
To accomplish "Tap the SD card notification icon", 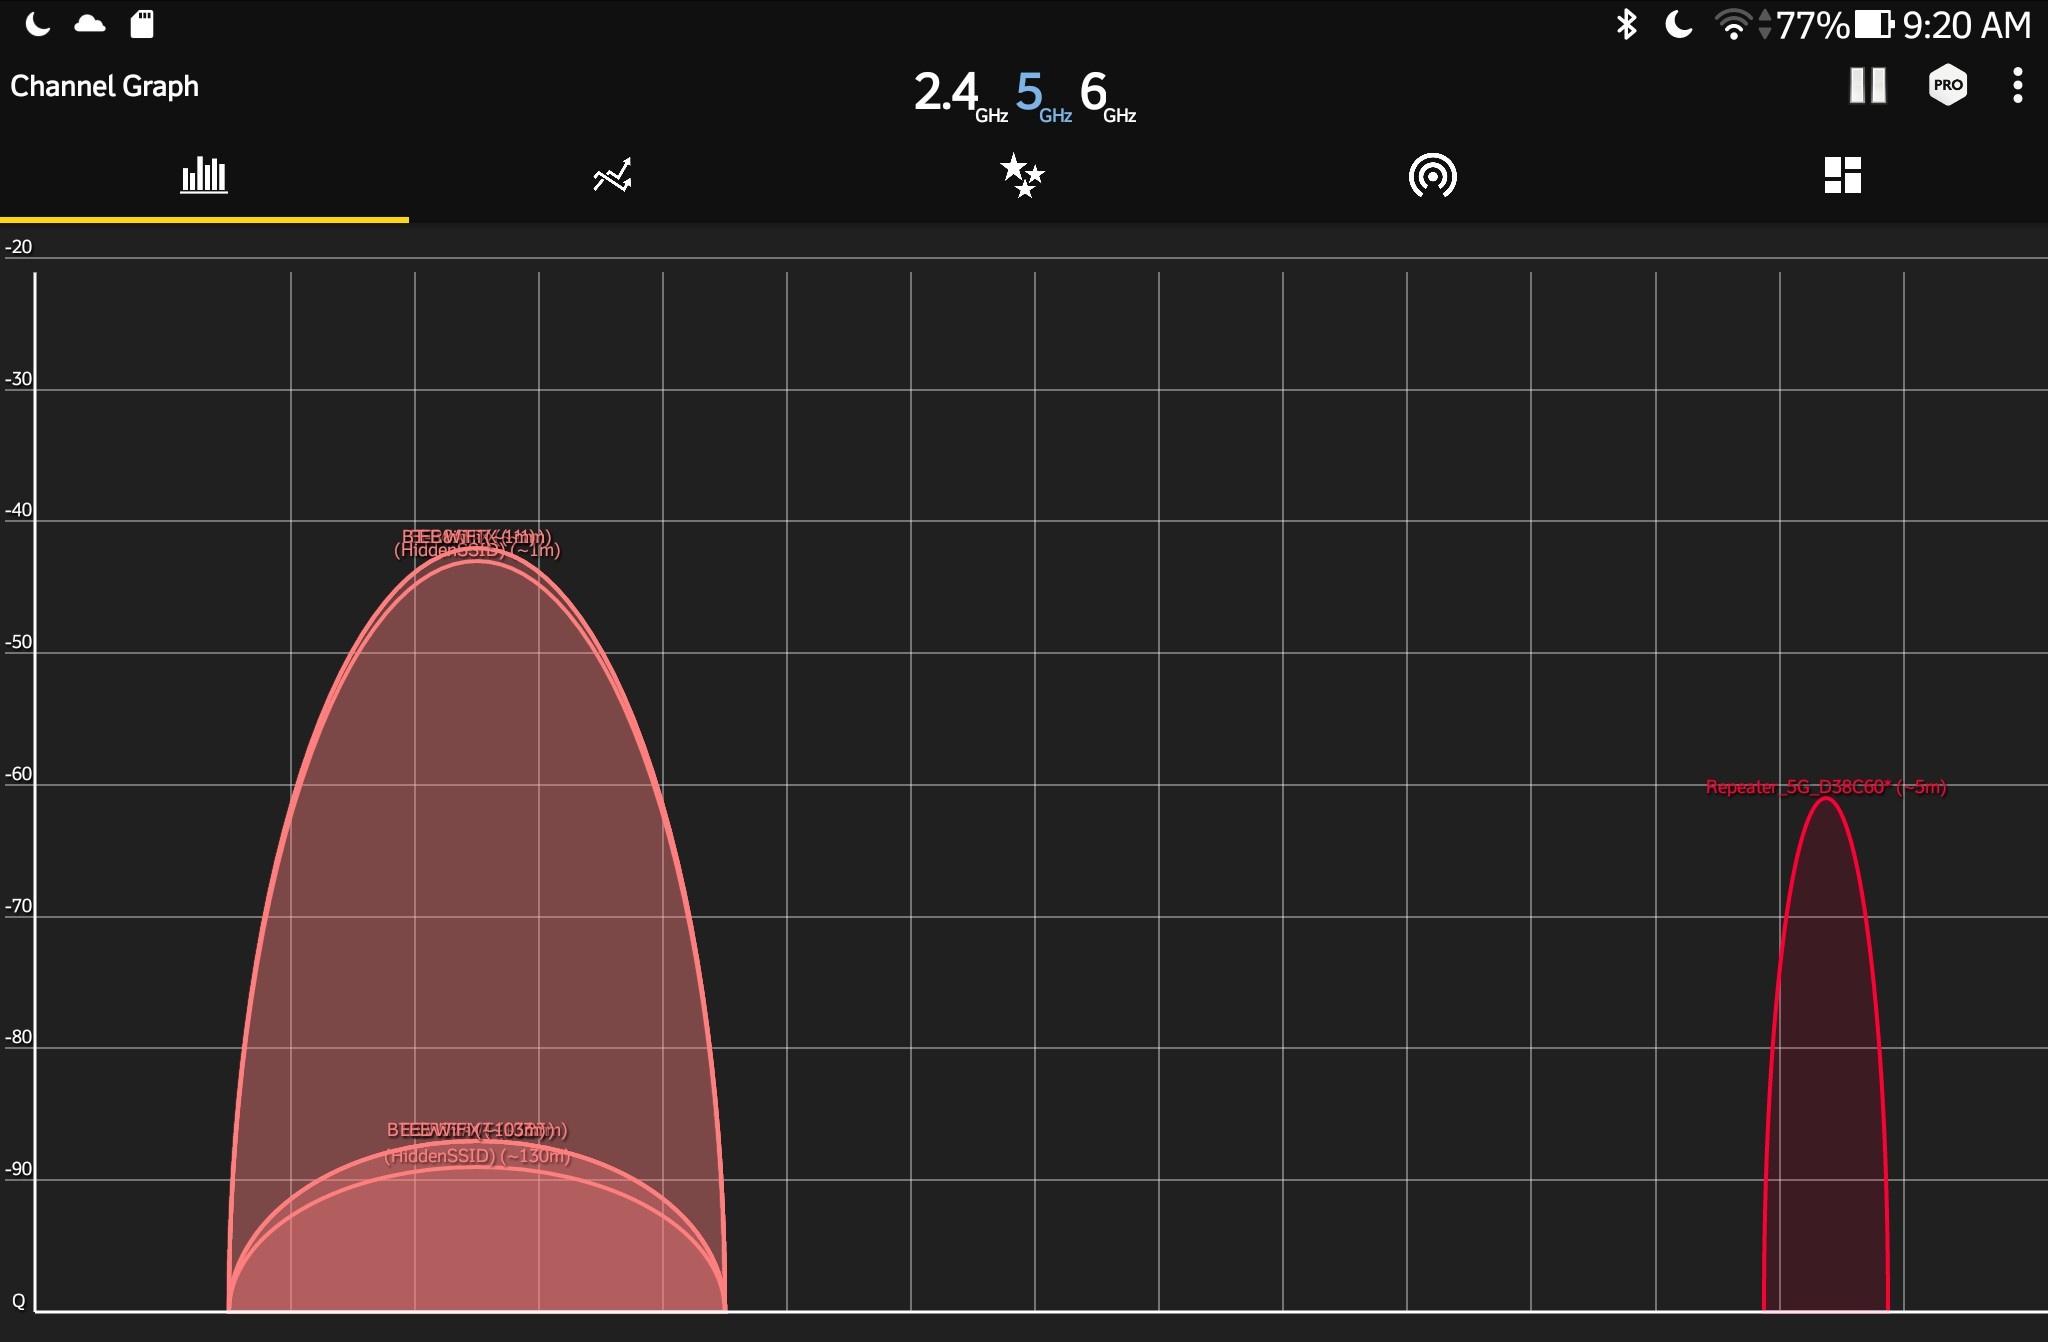I will 142,24.
